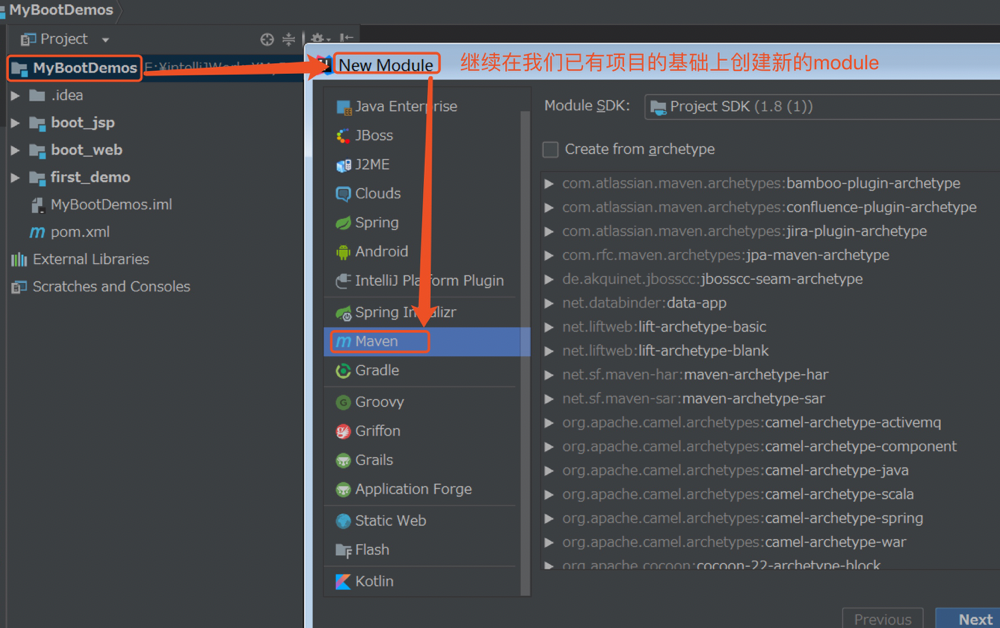Expand the first_demo module node
This screenshot has width=1000, height=628.
pos(15,178)
